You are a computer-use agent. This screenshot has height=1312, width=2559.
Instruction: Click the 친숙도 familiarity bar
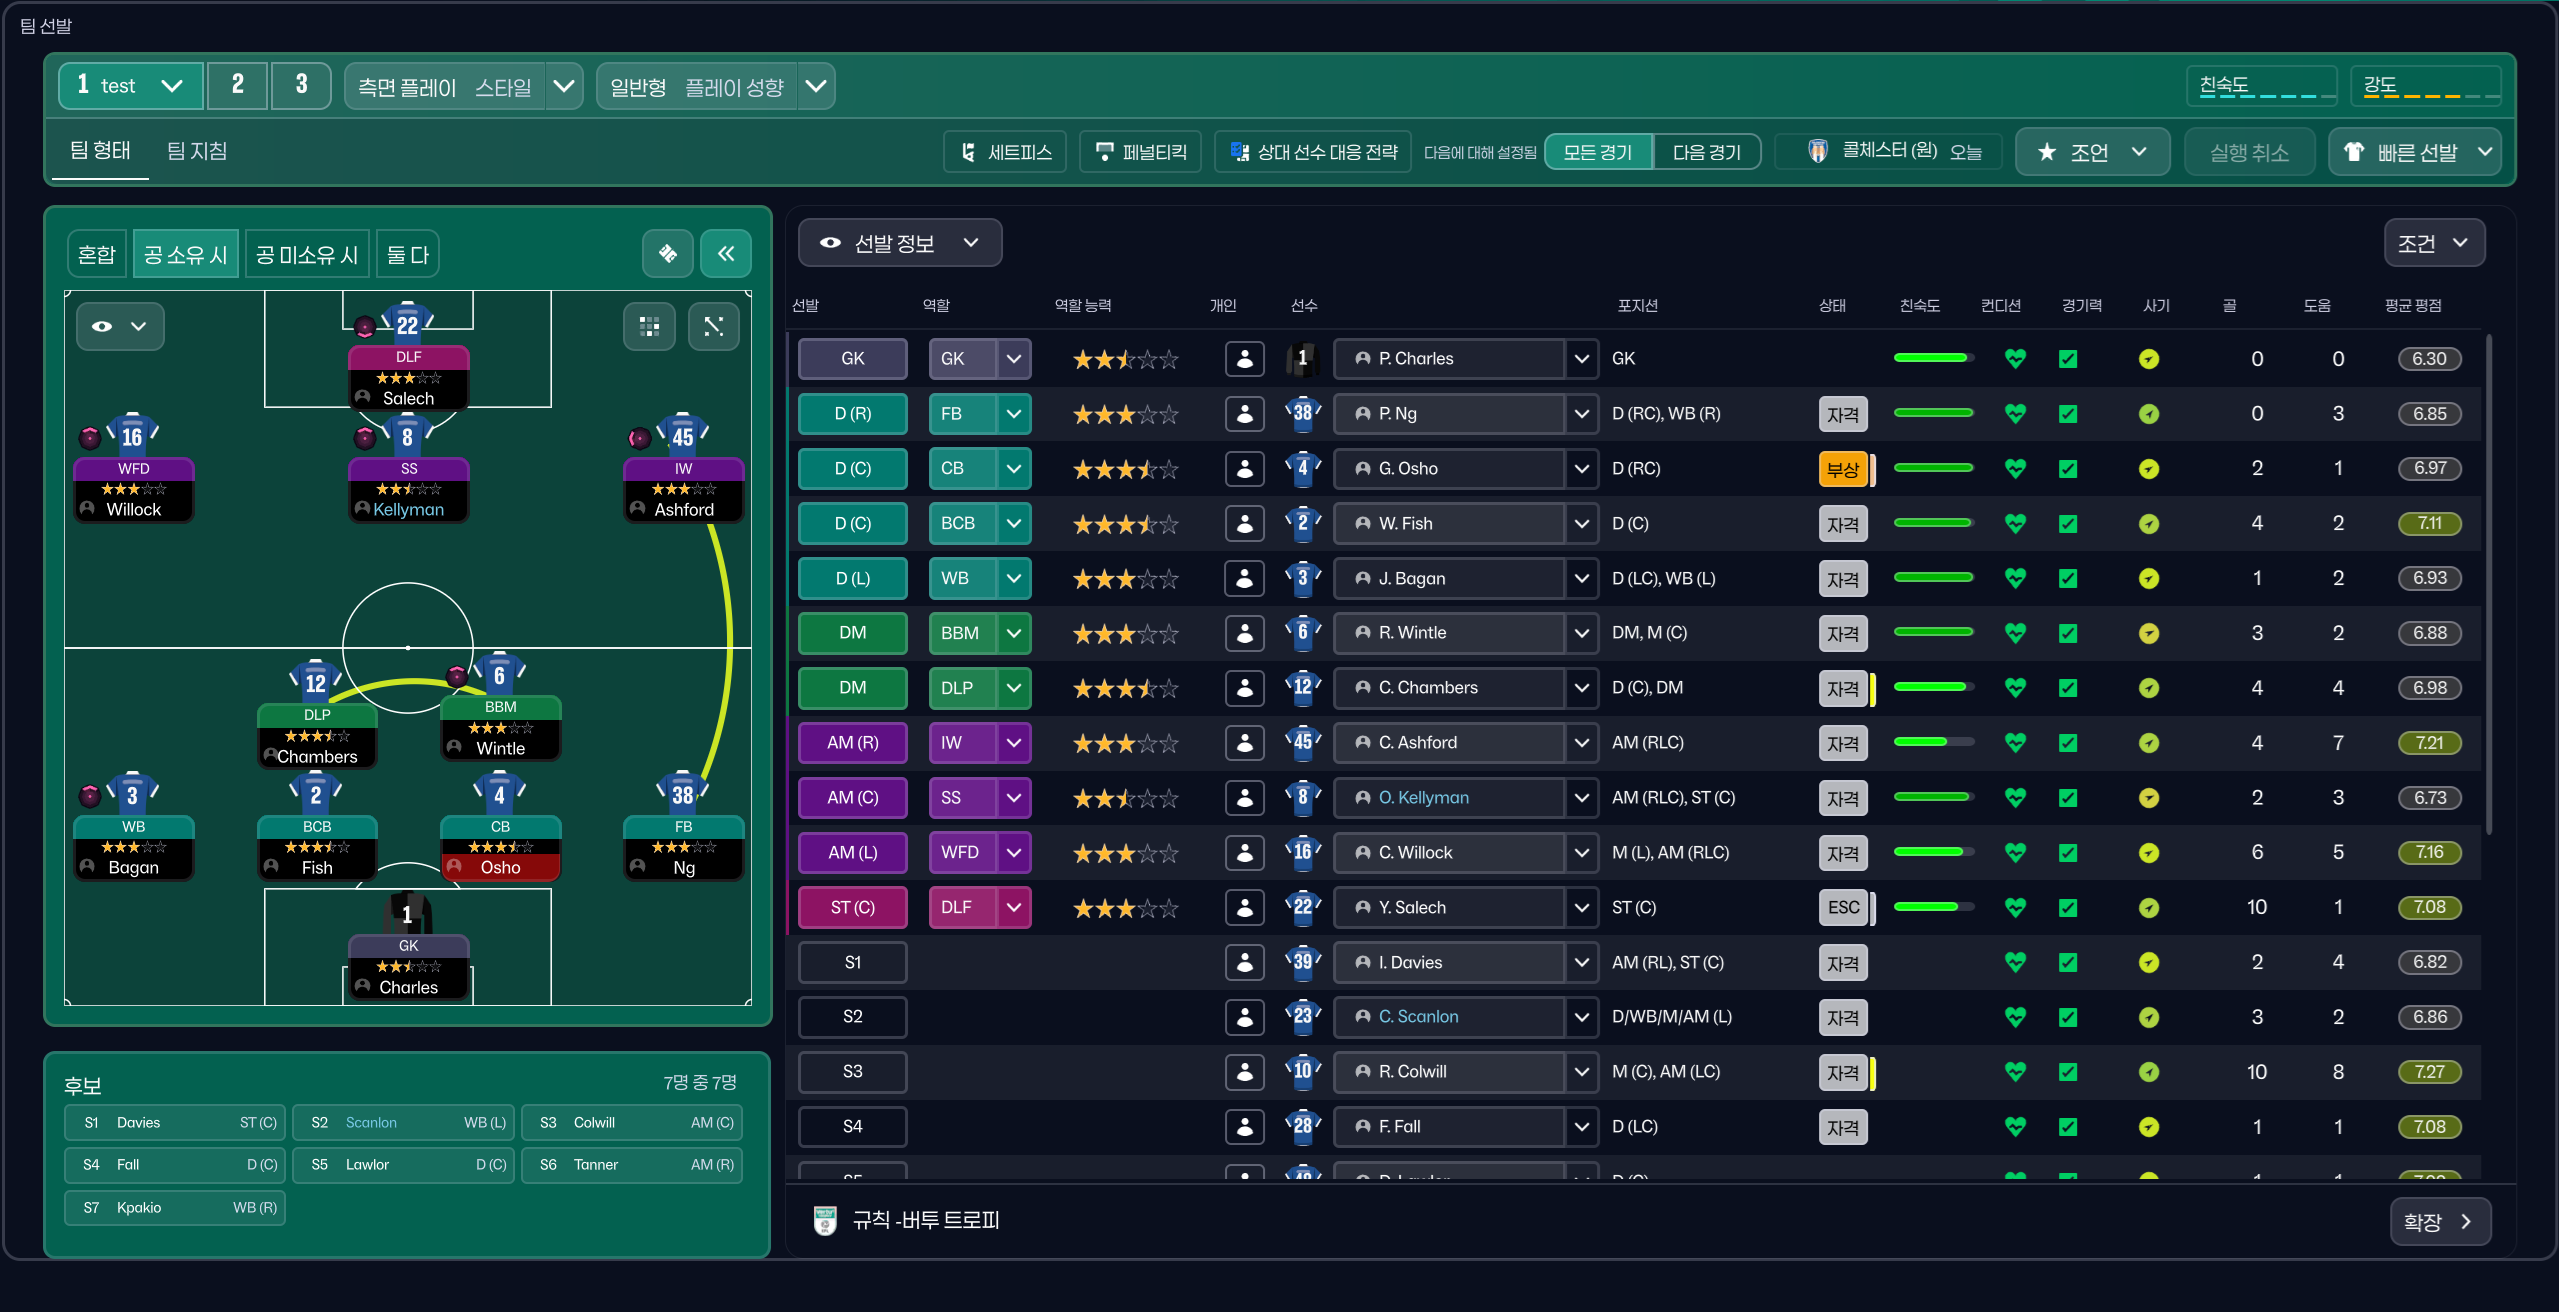pyautogui.click(x=2262, y=87)
